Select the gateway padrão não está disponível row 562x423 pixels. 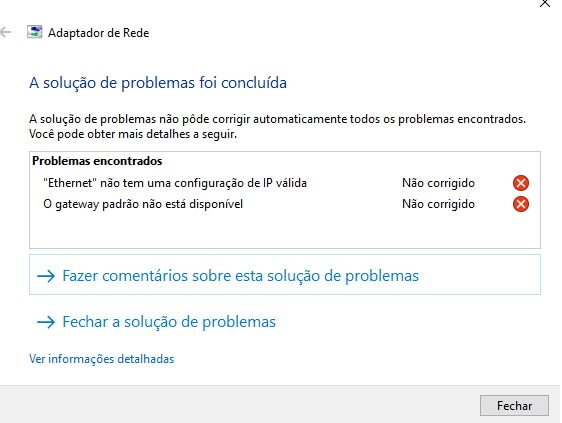(285, 204)
